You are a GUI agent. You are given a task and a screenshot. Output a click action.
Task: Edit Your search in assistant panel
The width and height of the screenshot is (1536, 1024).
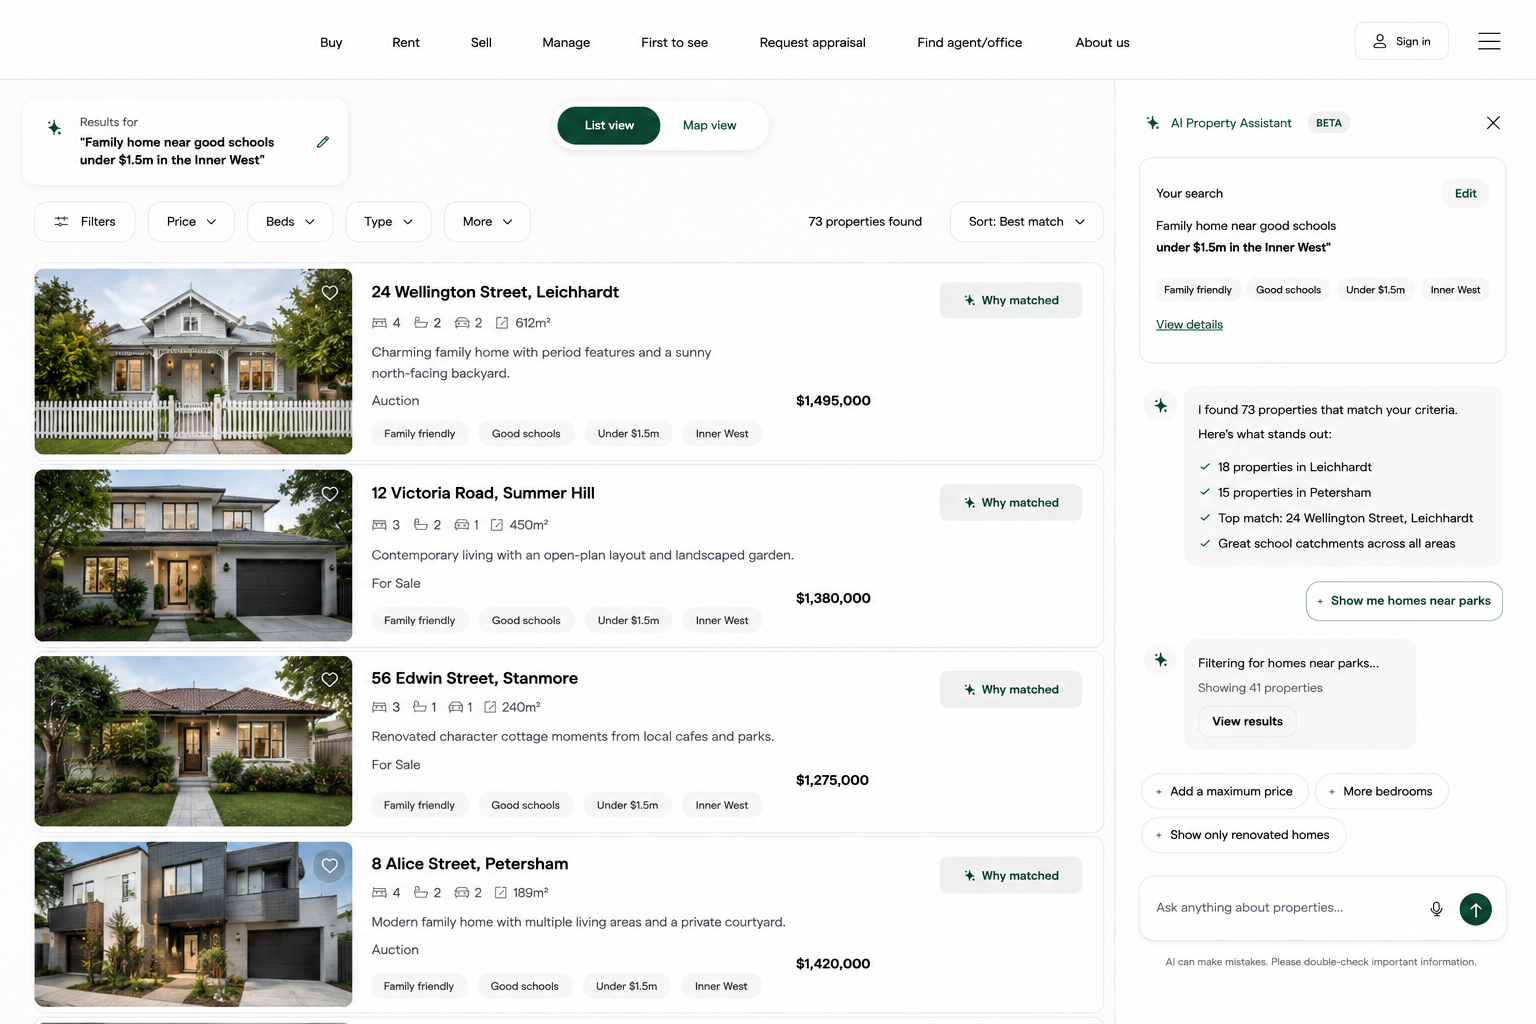(x=1465, y=194)
